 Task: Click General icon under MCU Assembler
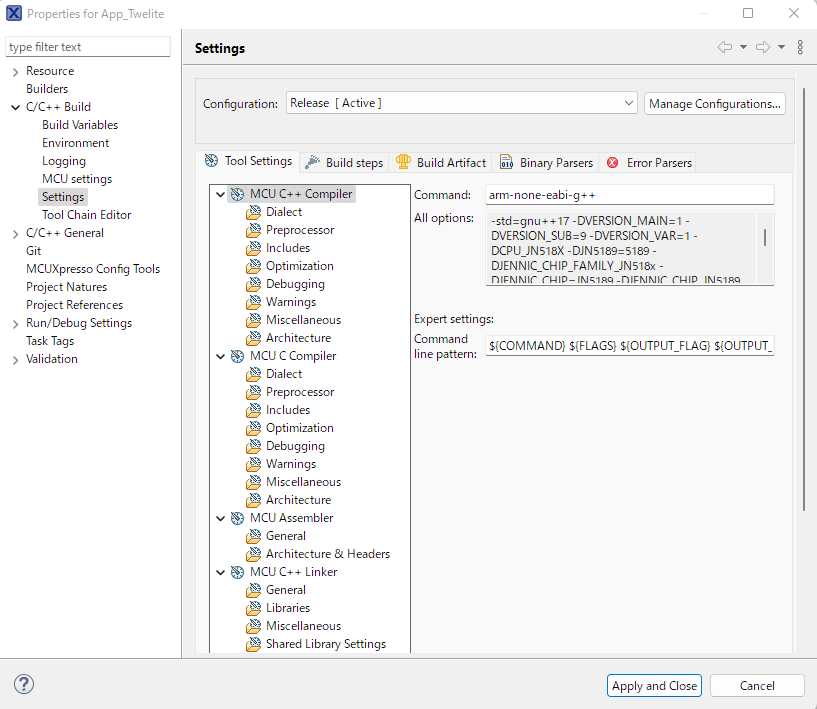[254, 536]
